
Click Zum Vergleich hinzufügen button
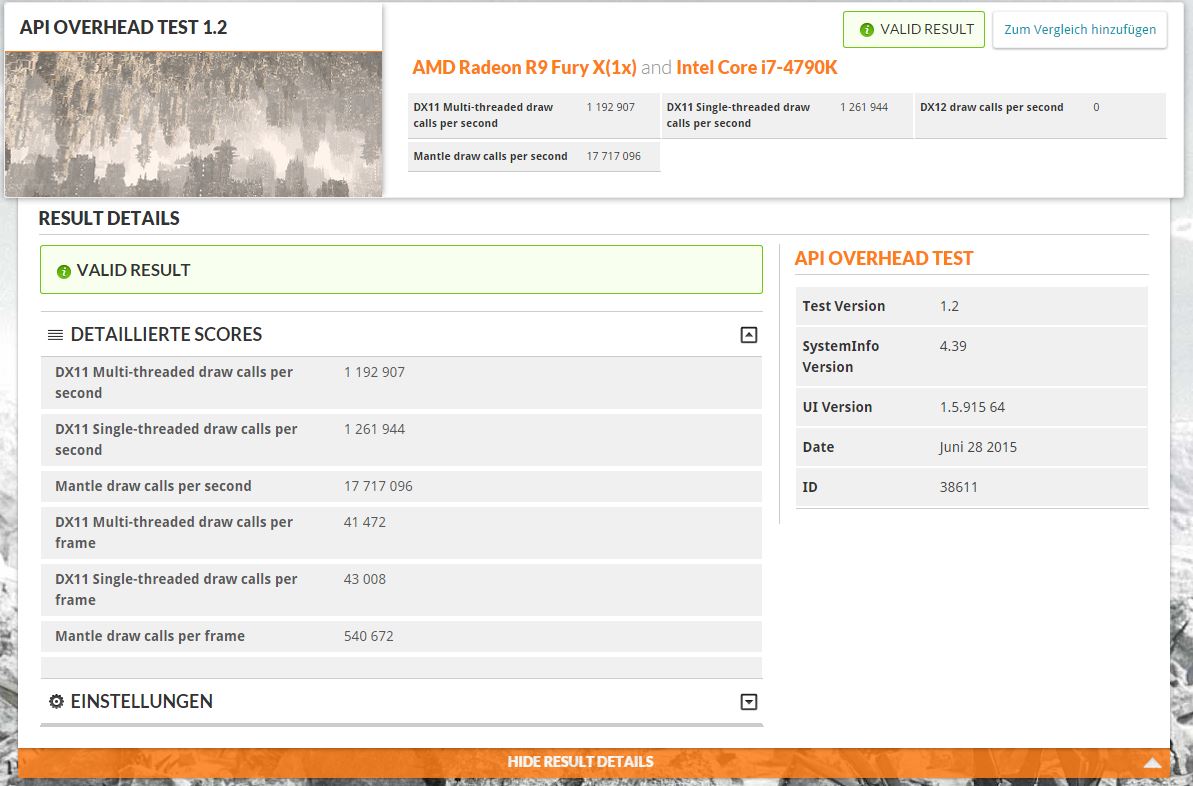(x=1080, y=30)
